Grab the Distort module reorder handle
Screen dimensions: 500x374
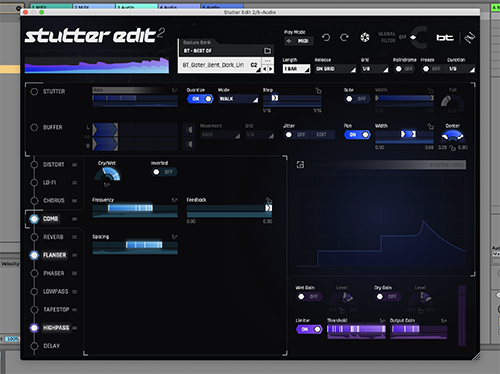coord(75,165)
